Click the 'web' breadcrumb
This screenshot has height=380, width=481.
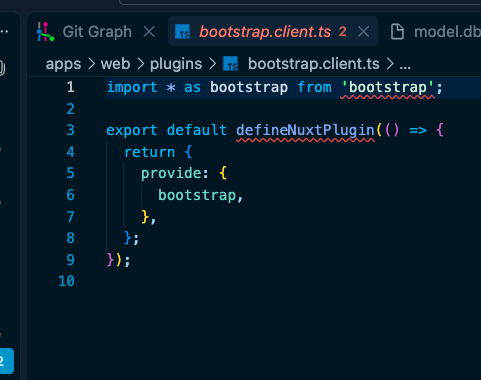[x=115, y=64]
